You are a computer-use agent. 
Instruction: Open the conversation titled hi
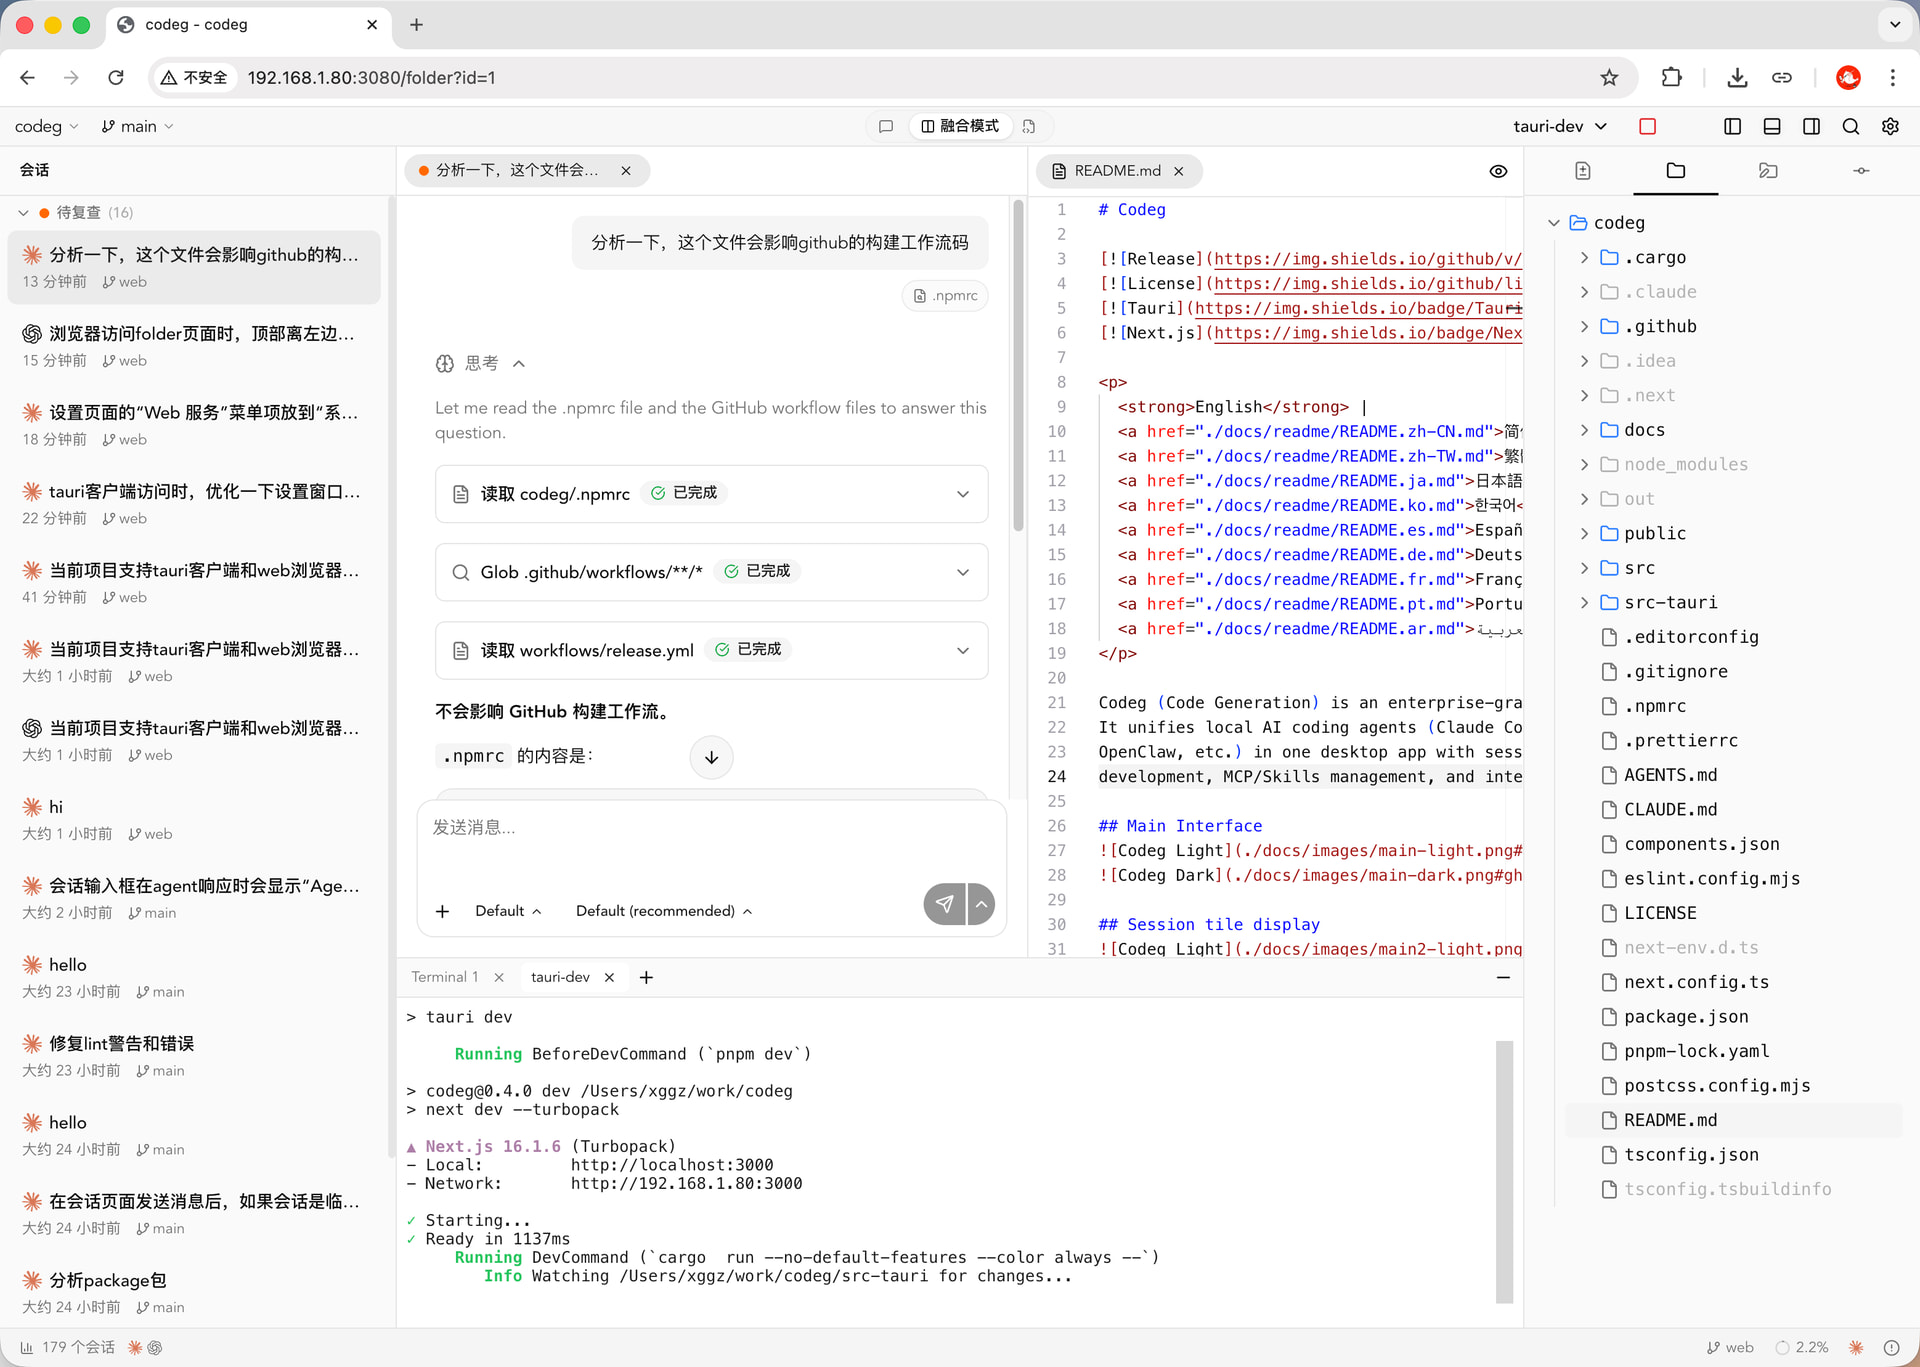click(194, 818)
